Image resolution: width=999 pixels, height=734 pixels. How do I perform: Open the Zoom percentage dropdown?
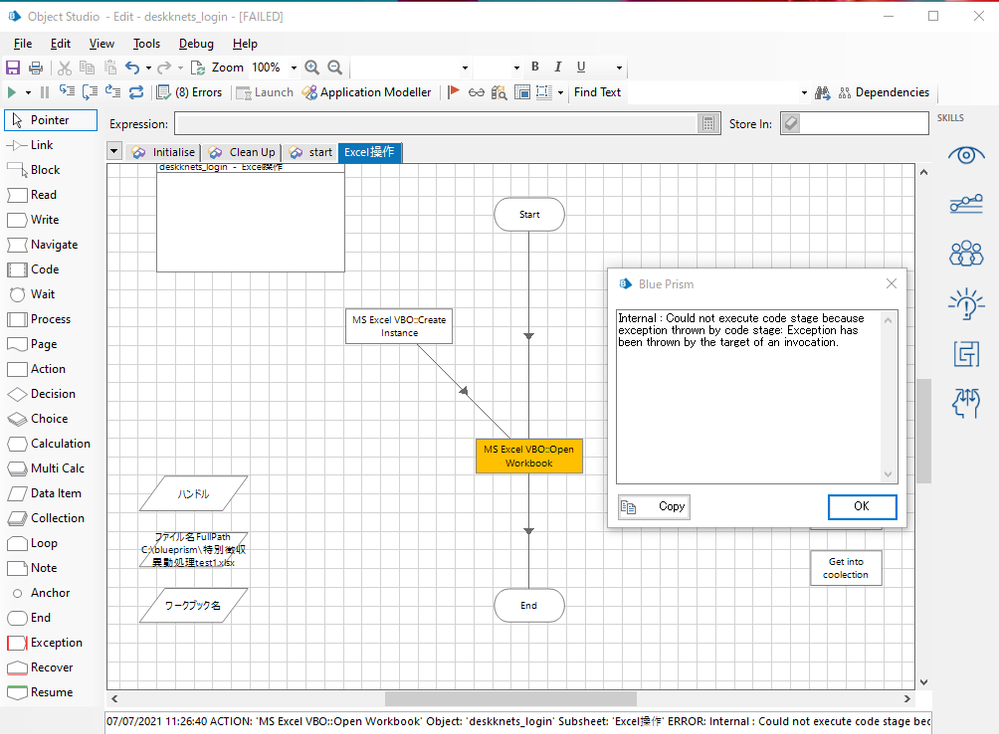(294, 68)
